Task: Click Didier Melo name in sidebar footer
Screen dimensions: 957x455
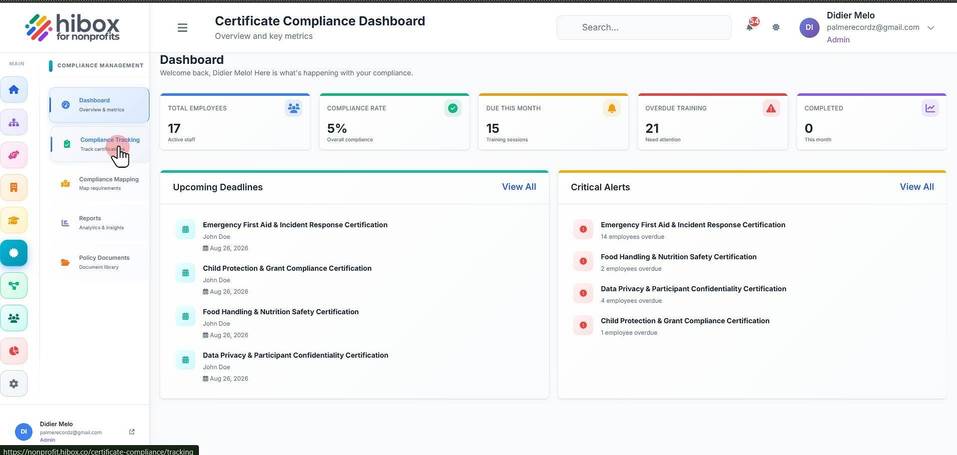Action: pyautogui.click(x=56, y=424)
